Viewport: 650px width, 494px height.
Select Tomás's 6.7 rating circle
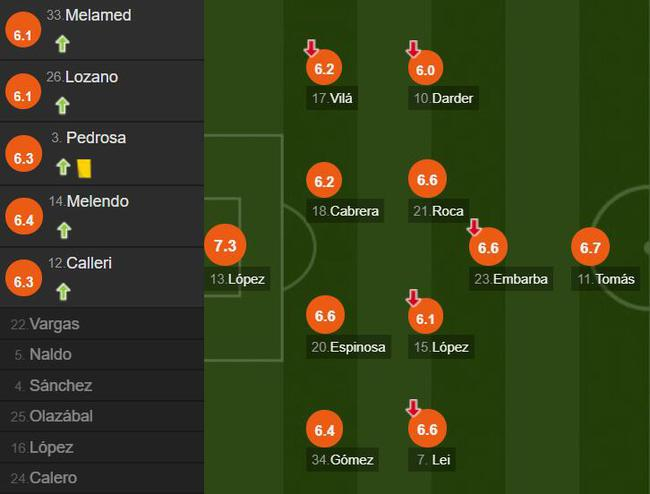pyautogui.click(x=590, y=247)
